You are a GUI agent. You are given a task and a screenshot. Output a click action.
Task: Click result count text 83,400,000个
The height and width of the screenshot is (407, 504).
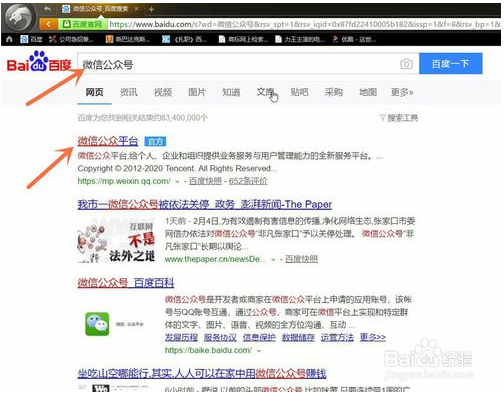pos(183,118)
